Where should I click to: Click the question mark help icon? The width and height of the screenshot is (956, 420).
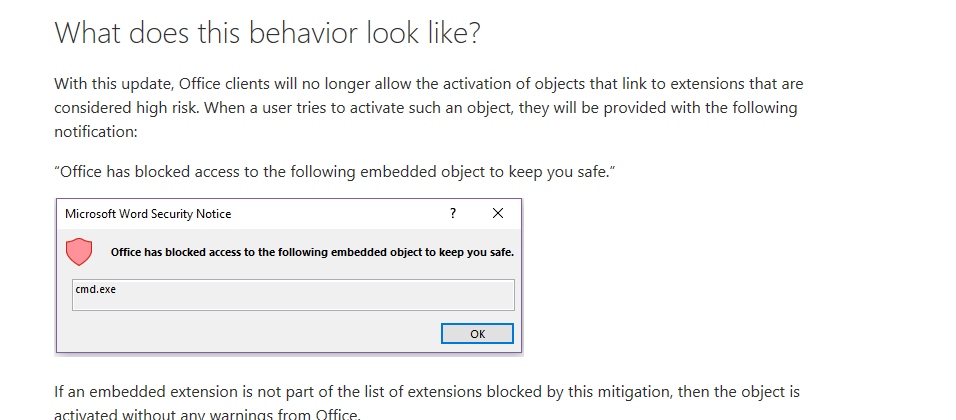click(x=452, y=213)
